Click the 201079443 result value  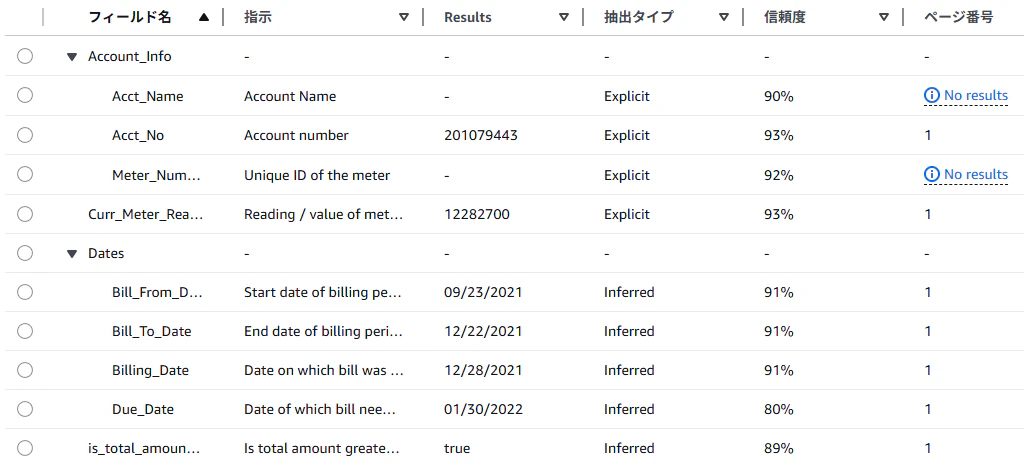tap(481, 135)
